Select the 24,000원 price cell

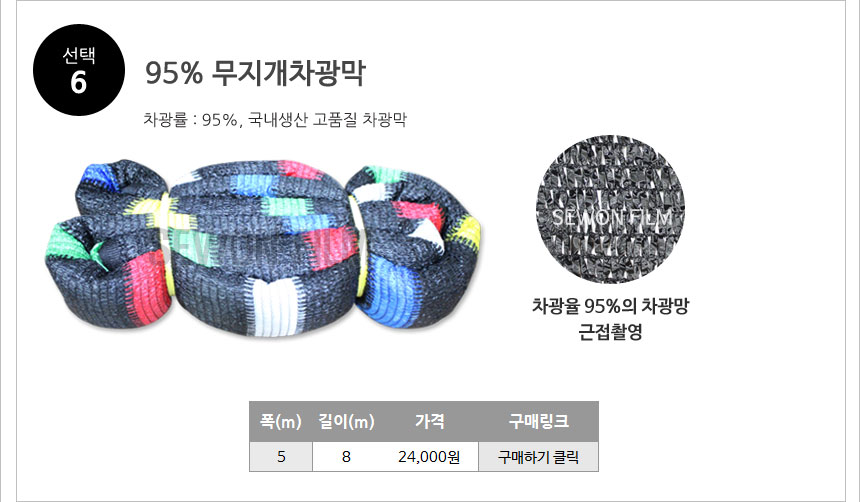[x=429, y=456]
